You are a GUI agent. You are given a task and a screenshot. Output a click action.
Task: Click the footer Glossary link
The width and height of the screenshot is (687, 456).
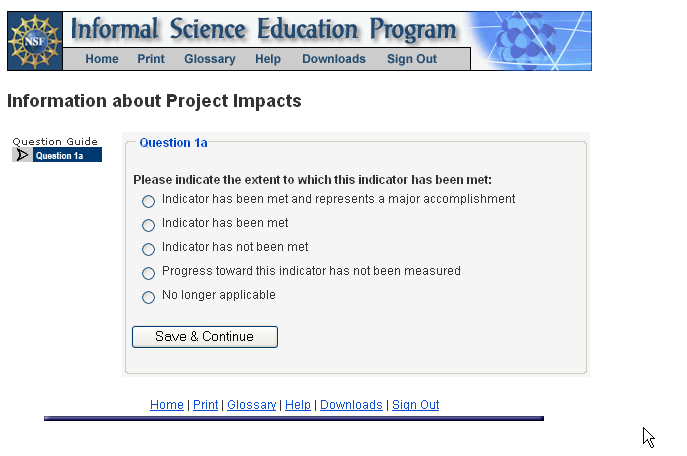(x=251, y=405)
